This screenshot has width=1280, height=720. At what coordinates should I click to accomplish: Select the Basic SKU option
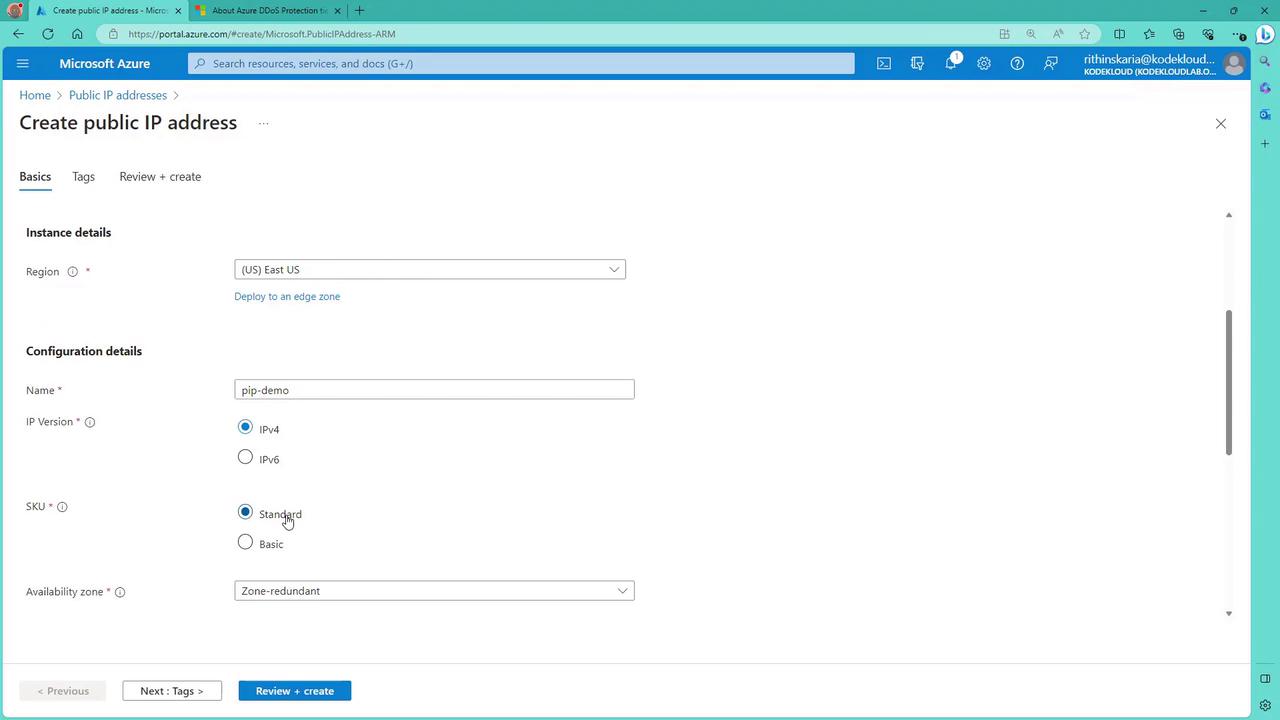[245, 542]
